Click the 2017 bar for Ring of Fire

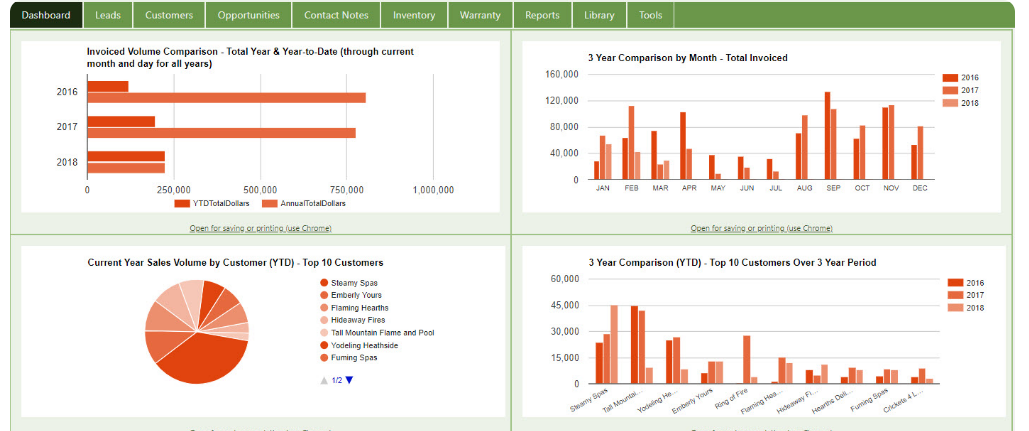(x=747, y=359)
